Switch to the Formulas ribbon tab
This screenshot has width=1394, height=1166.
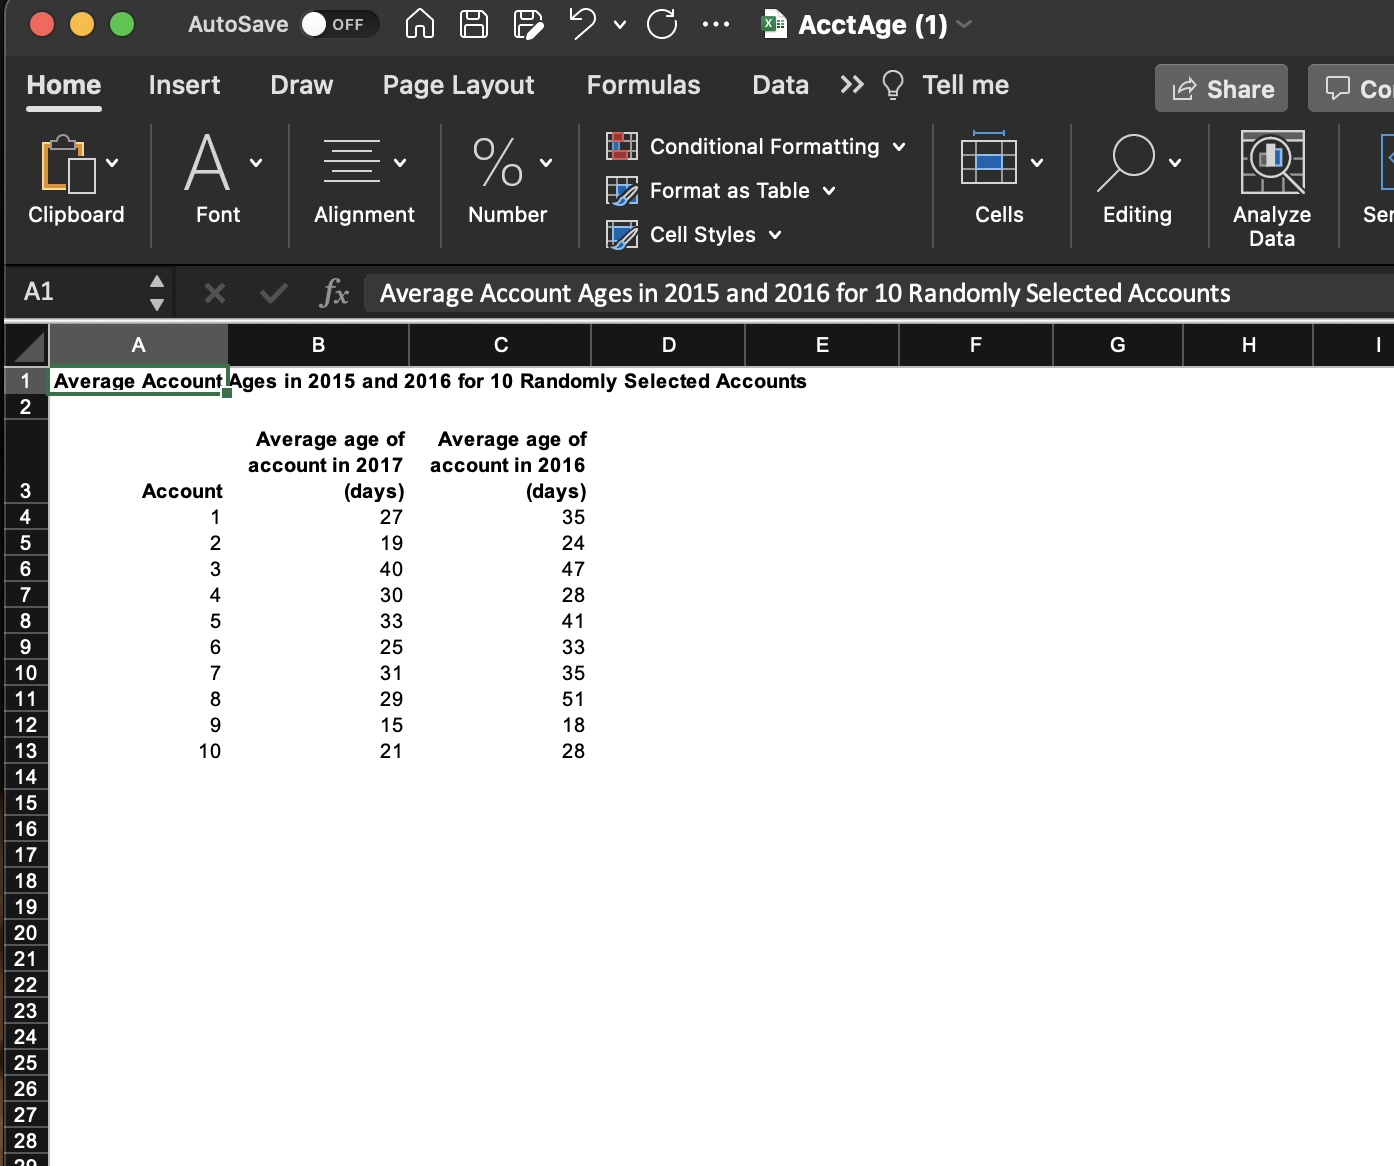coord(643,85)
